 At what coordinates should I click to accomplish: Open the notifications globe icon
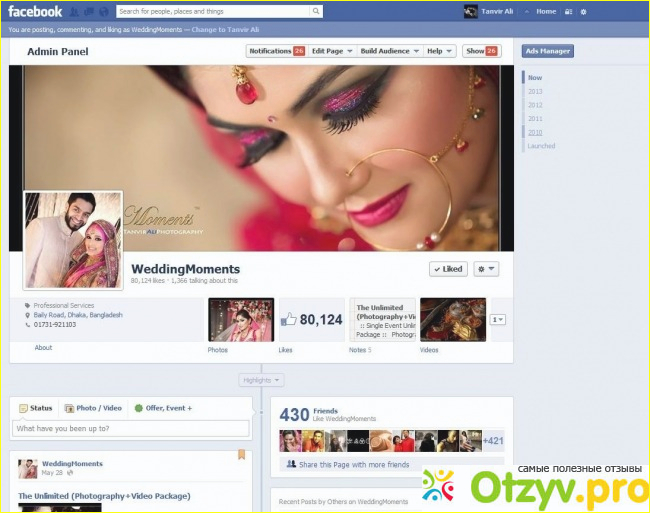(x=103, y=12)
